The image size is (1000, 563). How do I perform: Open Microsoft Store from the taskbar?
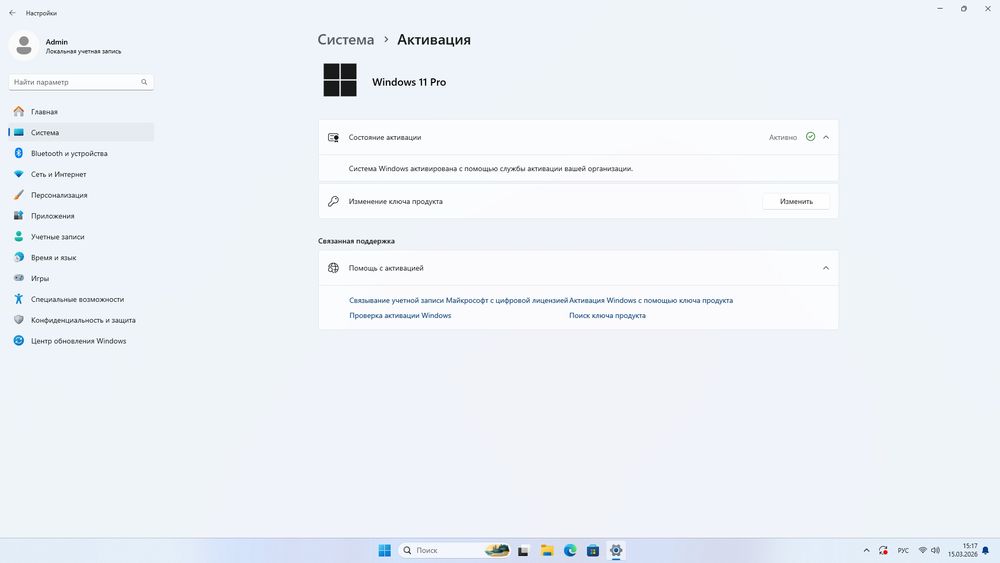pos(593,551)
